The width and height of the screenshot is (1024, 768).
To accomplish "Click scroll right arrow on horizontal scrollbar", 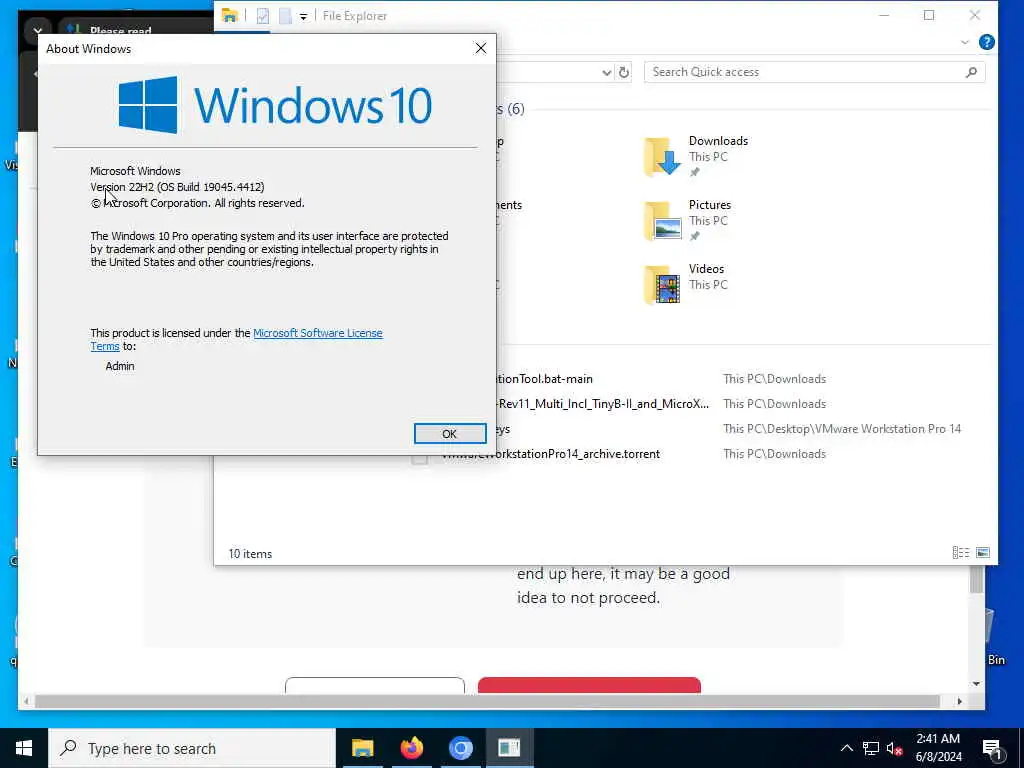I will (x=959, y=701).
